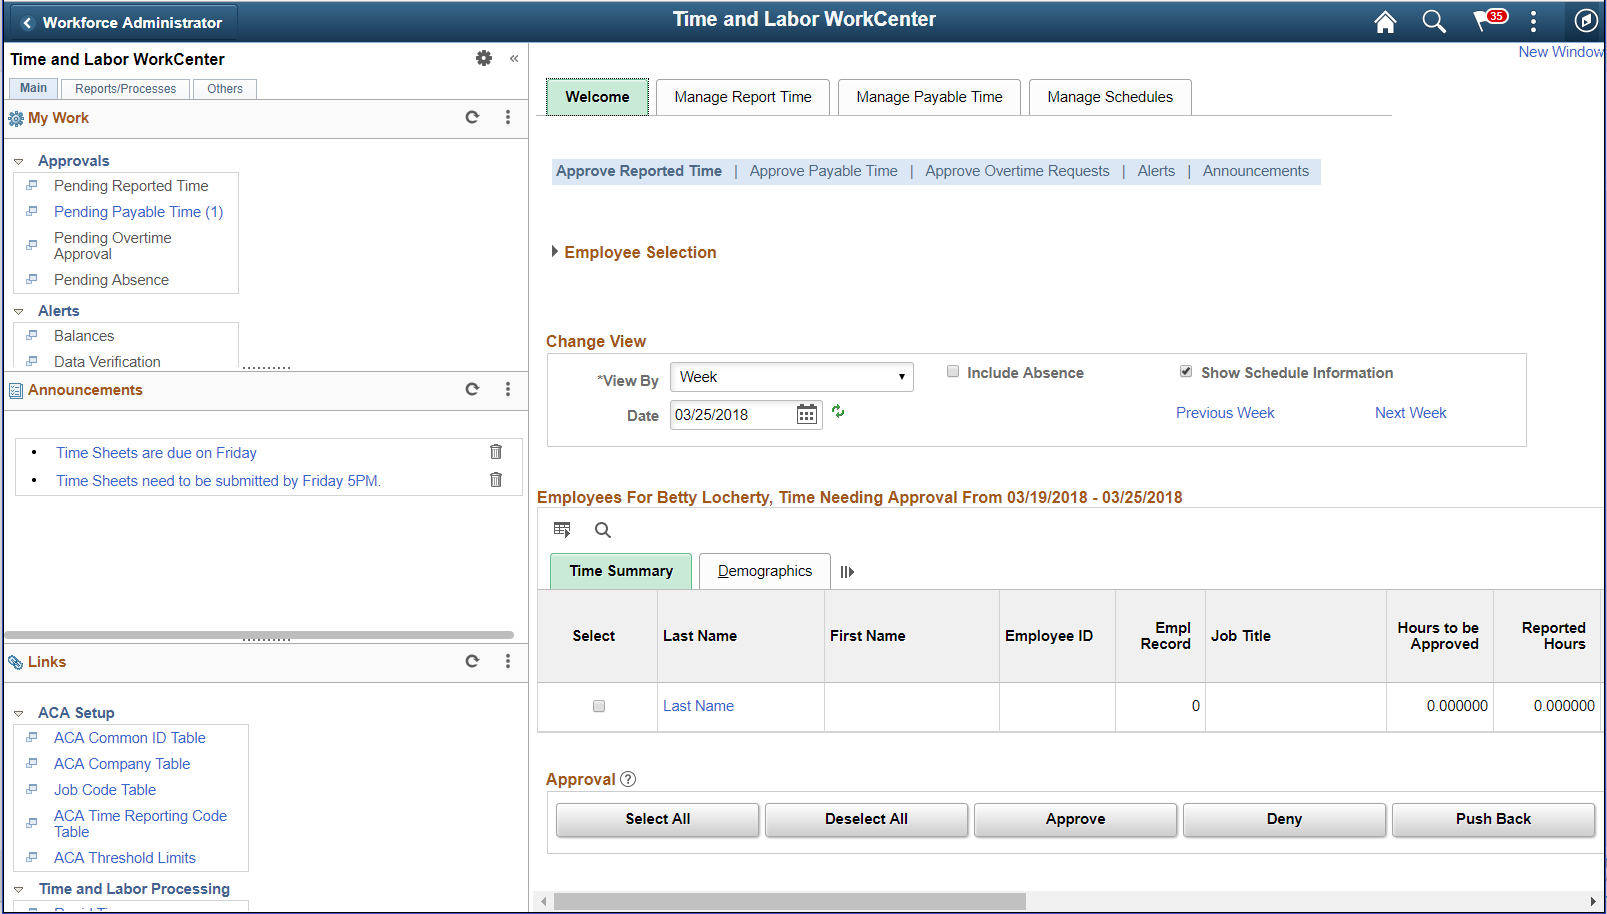Open the View By Week dropdown
Image resolution: width=1607 pixels, height=914 pixels.
792,377
